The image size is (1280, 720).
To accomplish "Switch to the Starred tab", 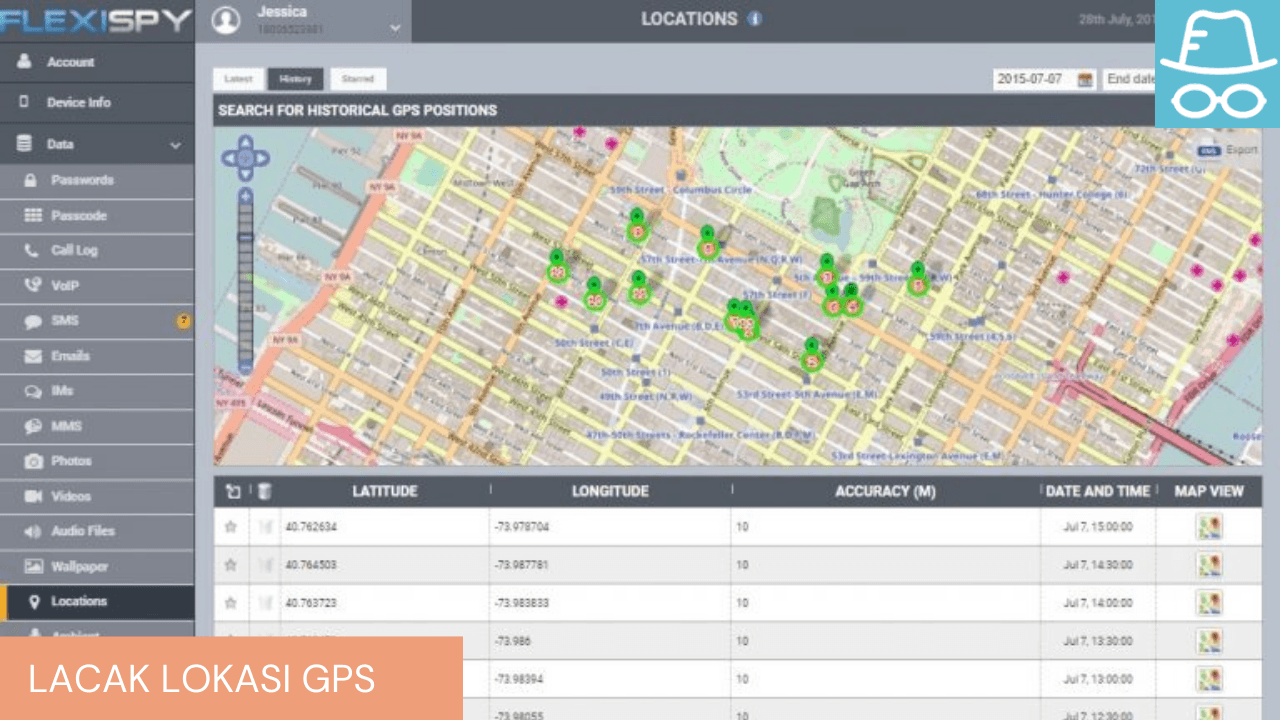I will [x=357, y=79].
